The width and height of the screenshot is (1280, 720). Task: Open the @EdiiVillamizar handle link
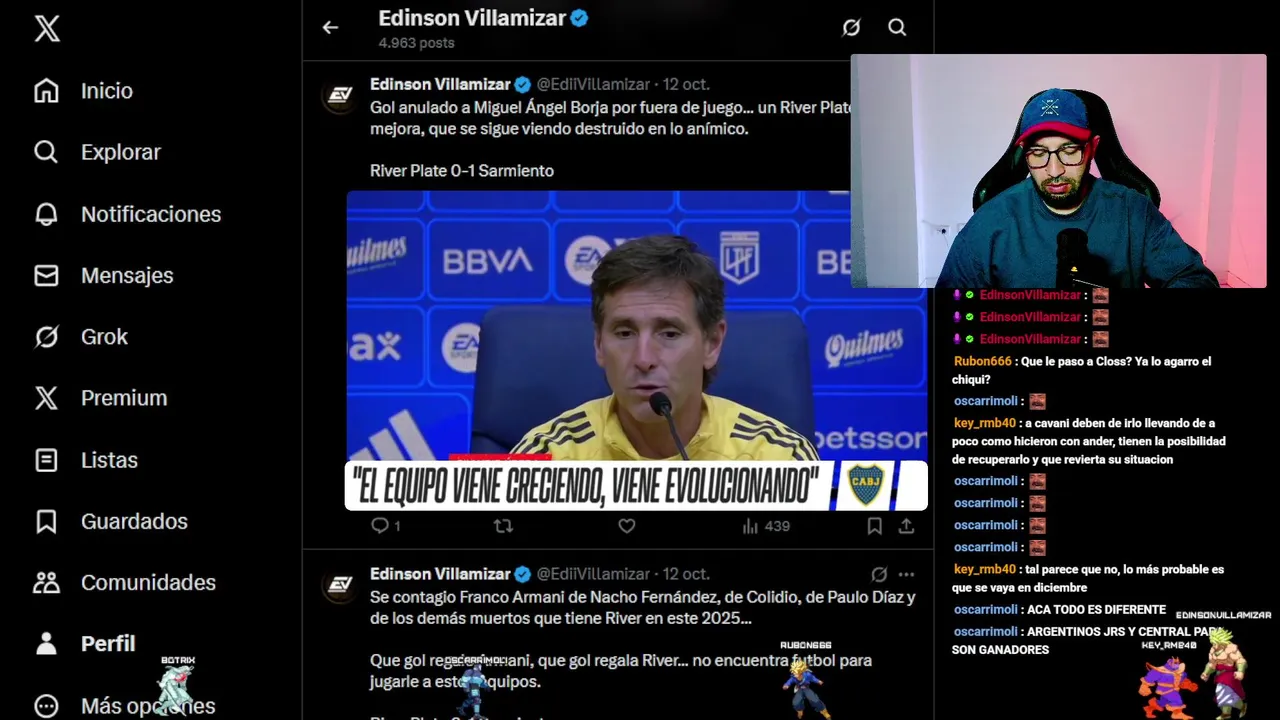pyautogui.click(x=593, y=84)
